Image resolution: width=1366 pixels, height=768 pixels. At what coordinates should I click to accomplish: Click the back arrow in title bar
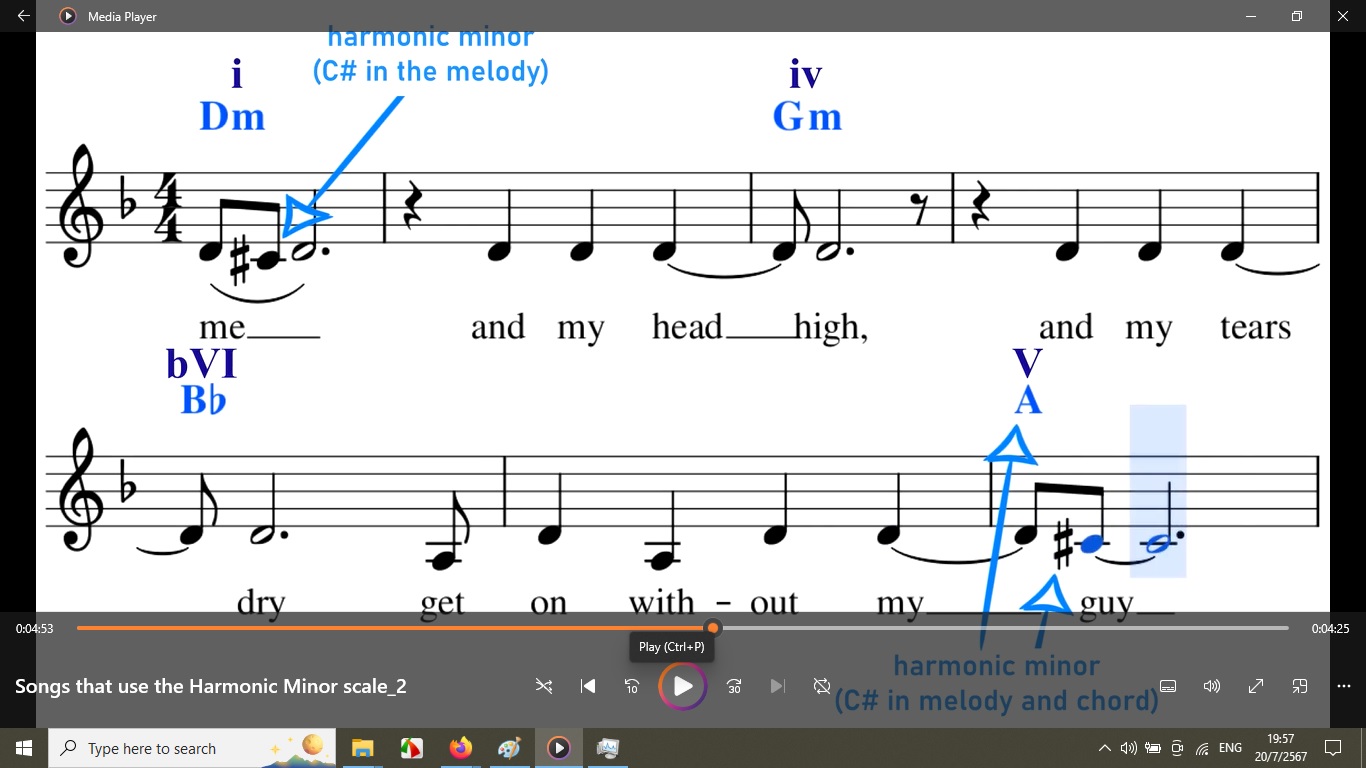point(23,16)
